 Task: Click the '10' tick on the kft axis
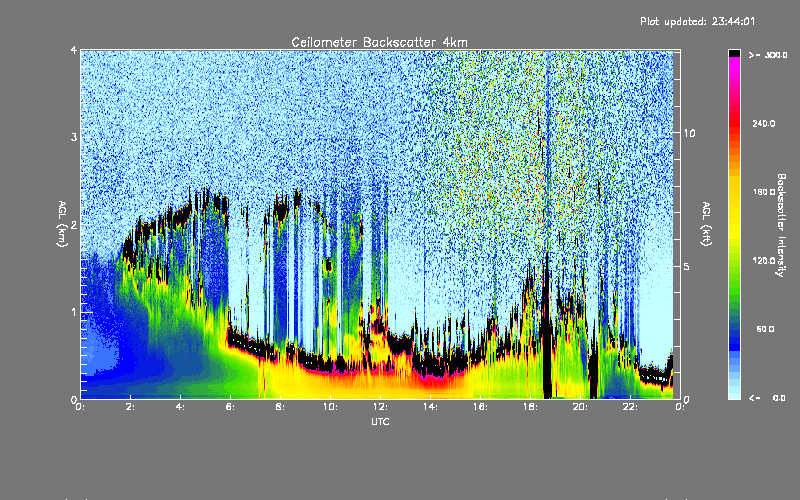tap(688, 133)
